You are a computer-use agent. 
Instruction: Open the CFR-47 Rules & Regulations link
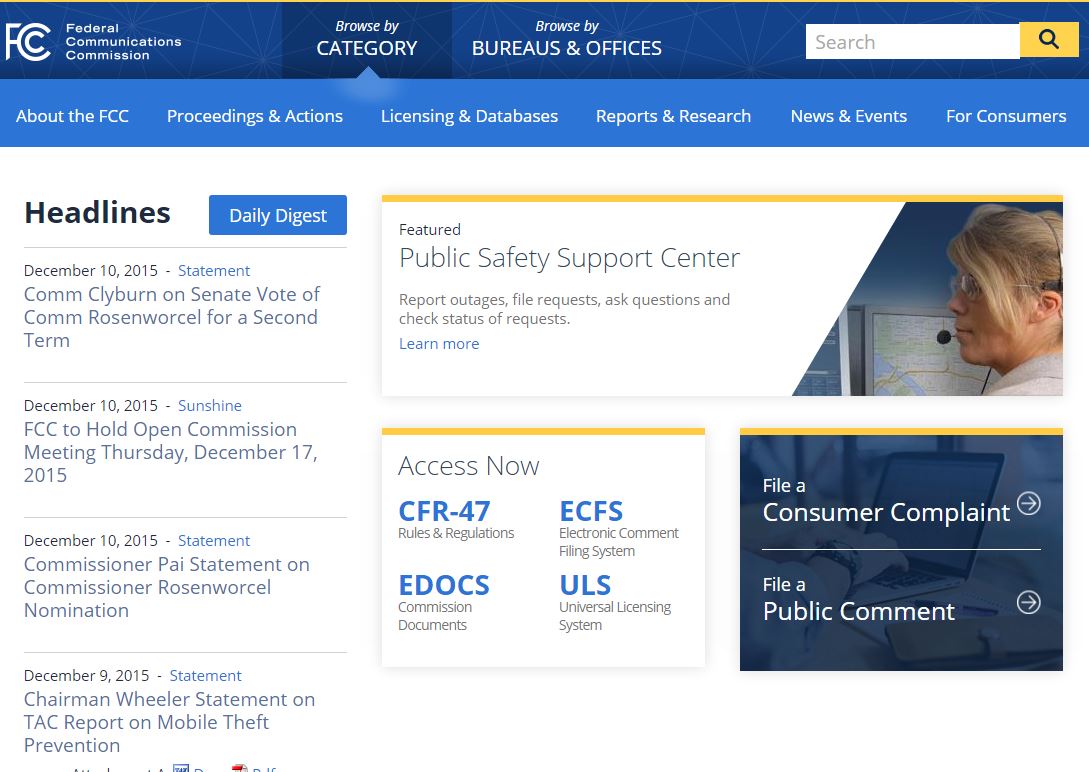click(x=444, y=511)
